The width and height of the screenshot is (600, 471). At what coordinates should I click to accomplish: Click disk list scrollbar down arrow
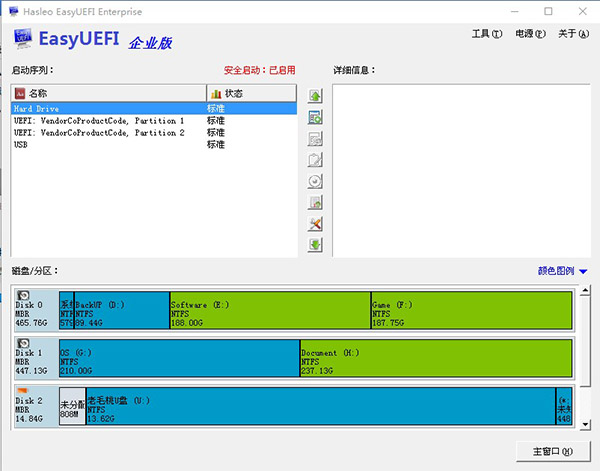click(585, 424)
